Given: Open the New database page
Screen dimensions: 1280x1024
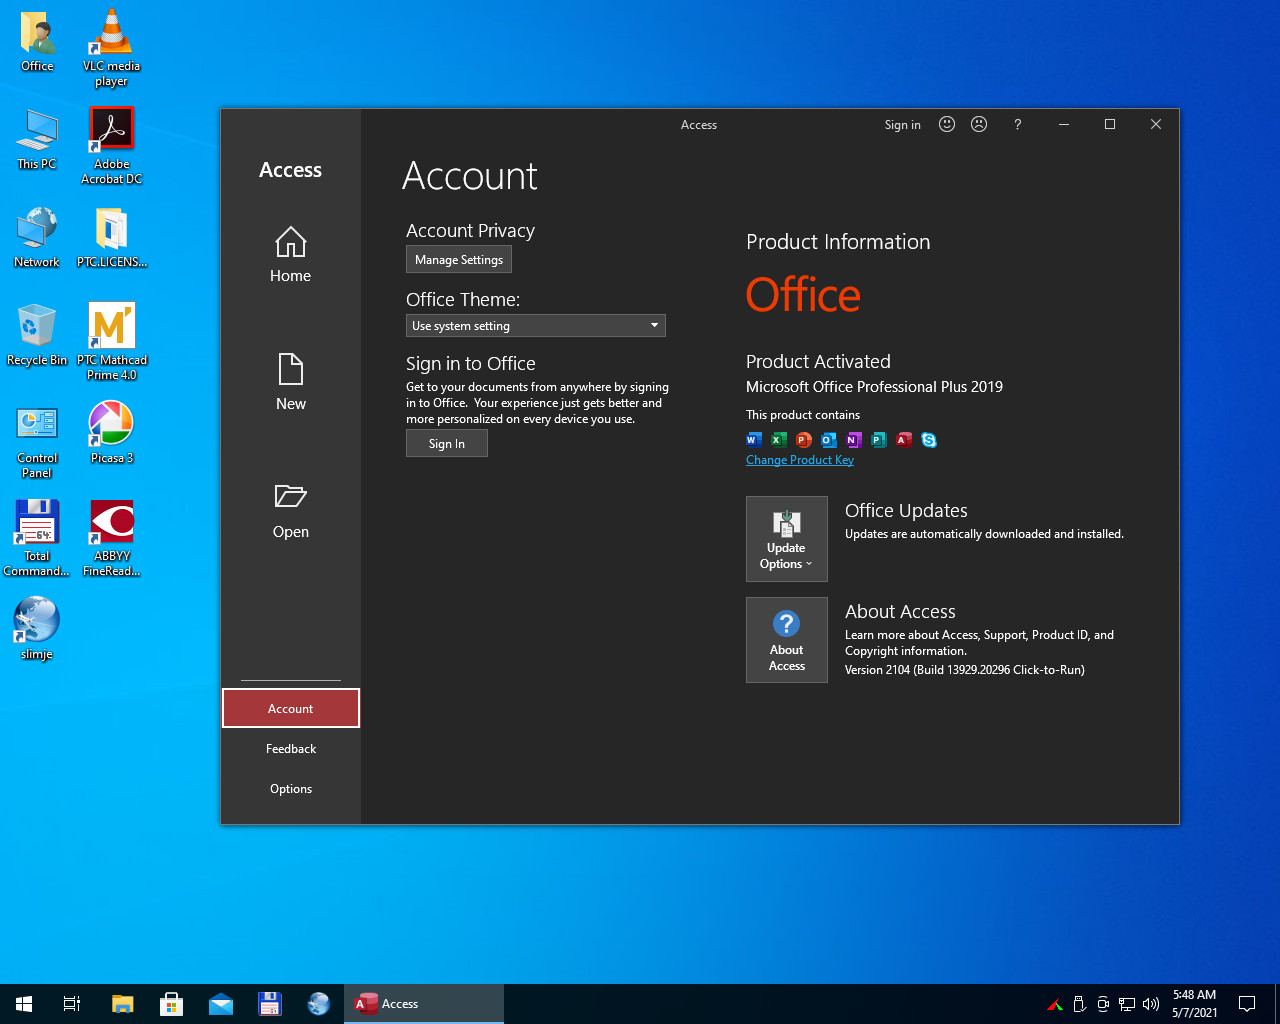Looking at the screenshot, I should click(290, 381).
